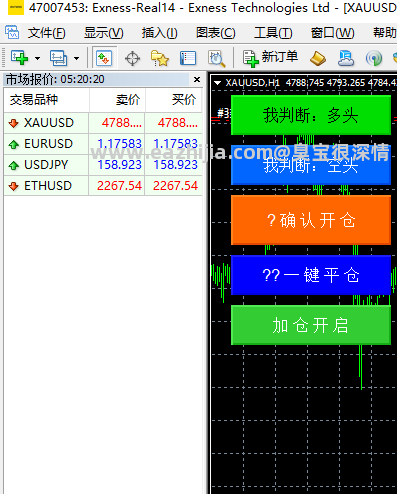Click the green up arrow beside USDJPY
This screenshot has width=397, height=494.
click(14, 165)
